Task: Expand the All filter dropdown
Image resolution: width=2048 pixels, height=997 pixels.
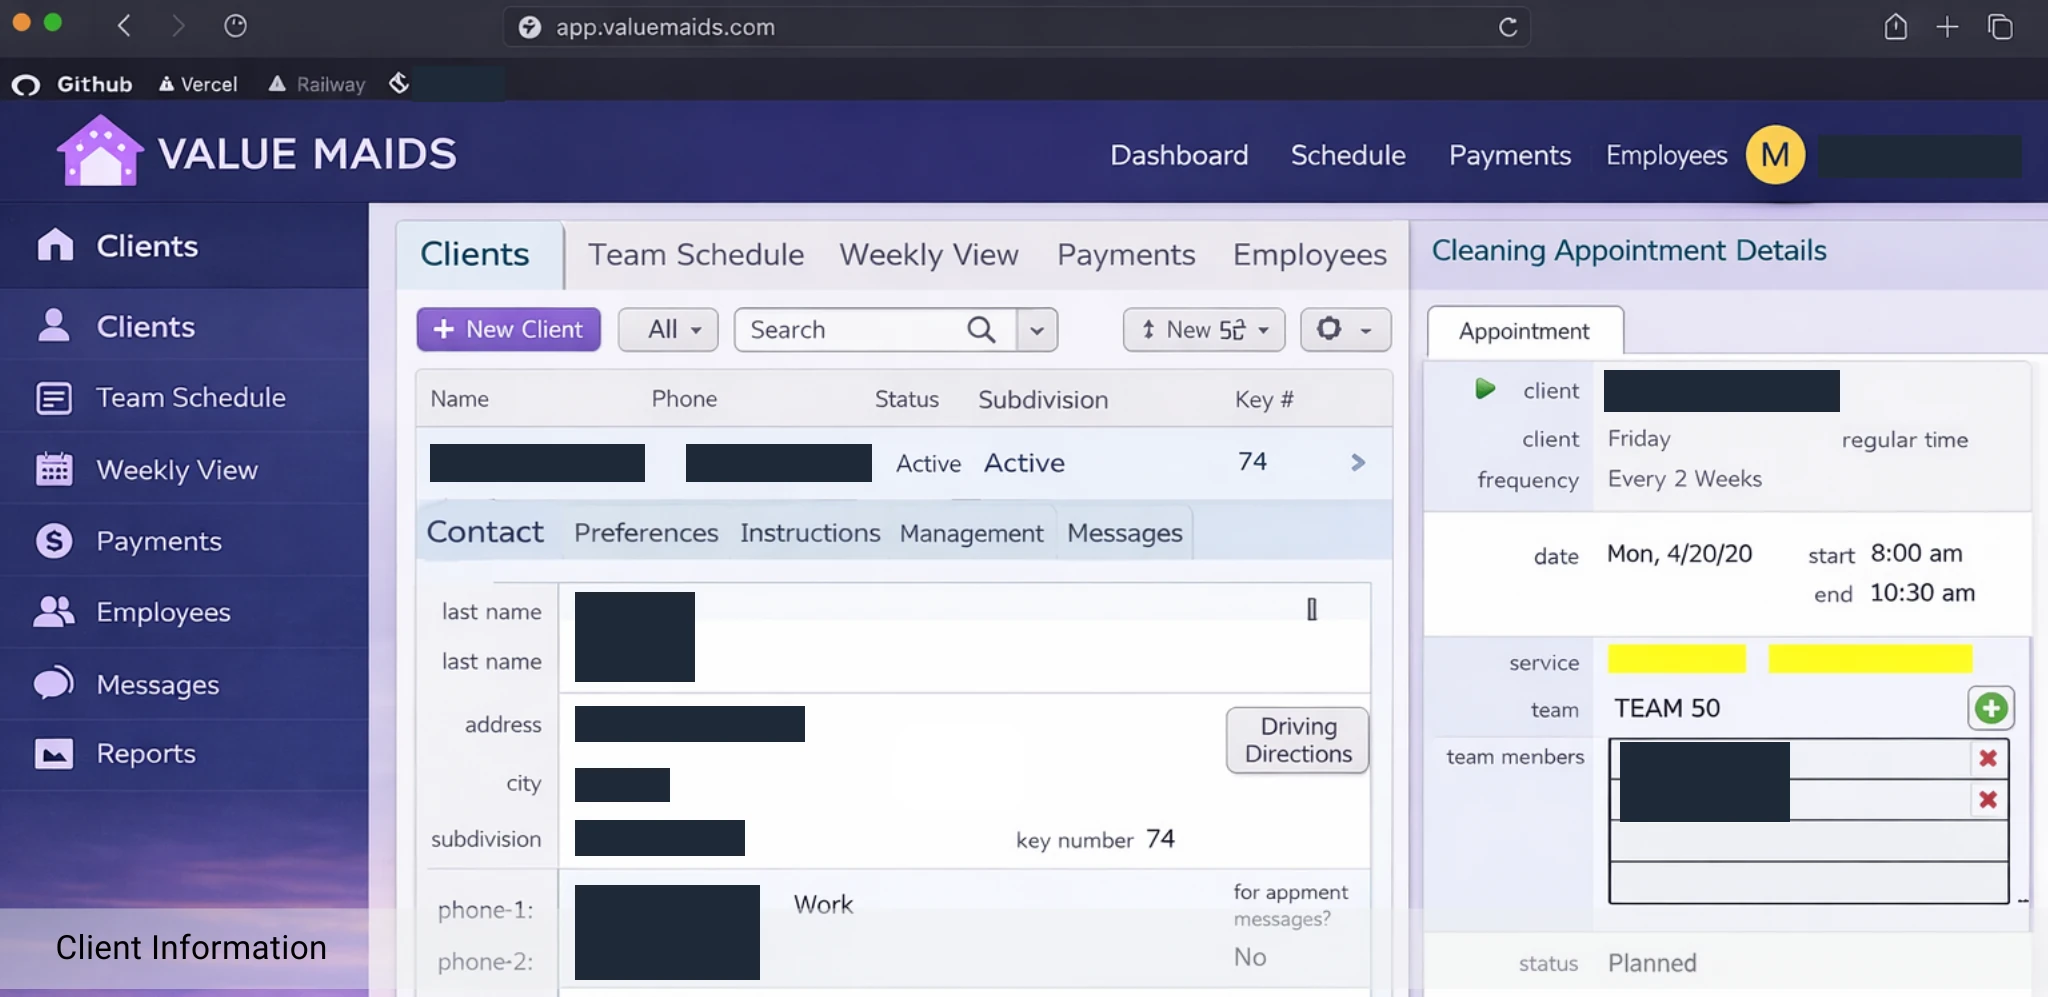Action: (x=668, y=329)
